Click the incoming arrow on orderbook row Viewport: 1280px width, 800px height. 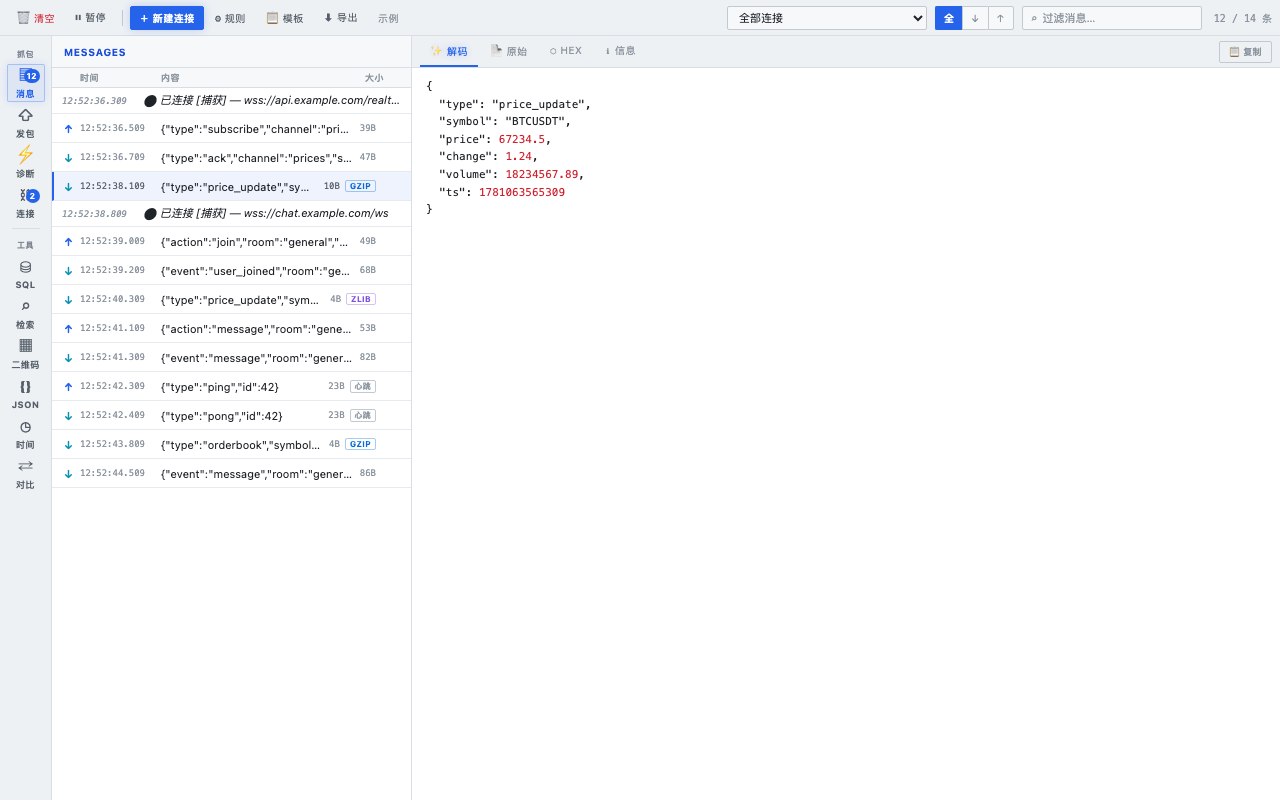point(68,445)
